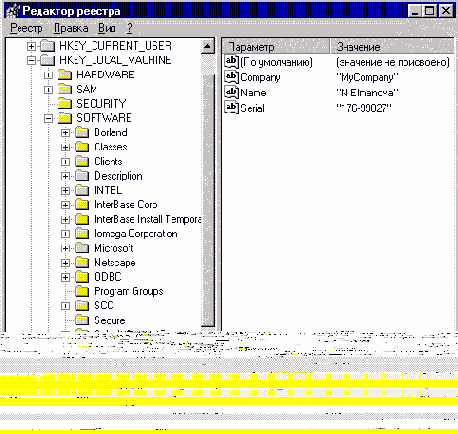The height and width of the screenshot is (434, 458).
Task: Click the string icon beside Name
Action: [232, 92]
